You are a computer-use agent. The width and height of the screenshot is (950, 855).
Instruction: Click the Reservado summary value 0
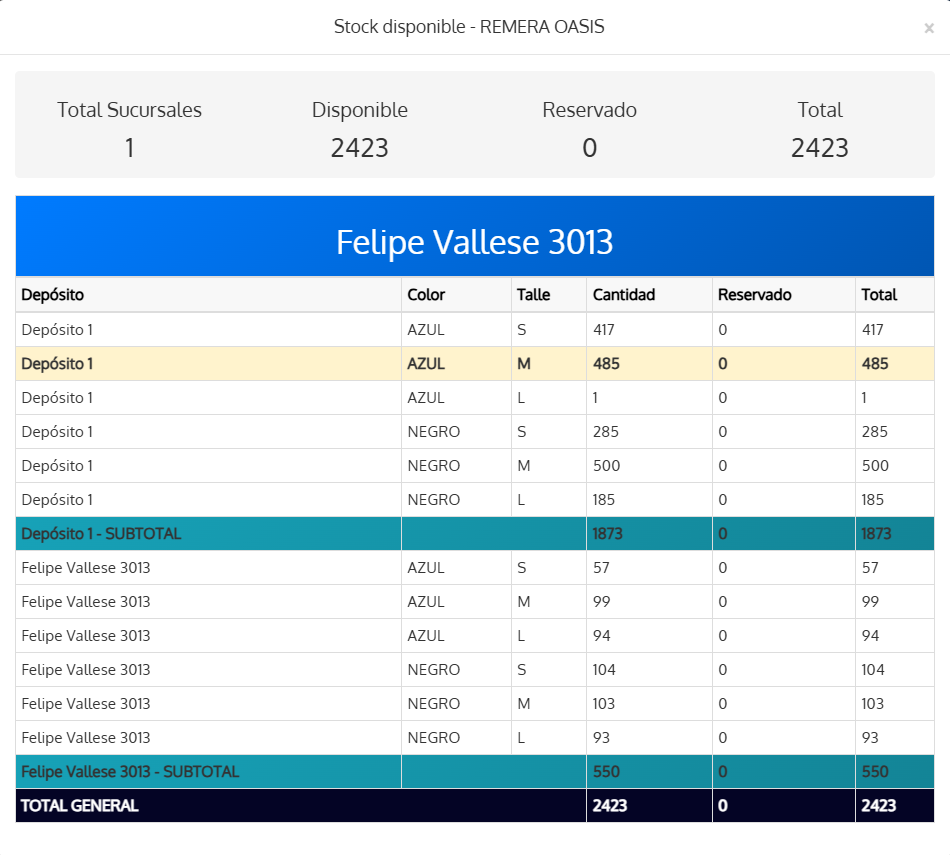(590, 148)
